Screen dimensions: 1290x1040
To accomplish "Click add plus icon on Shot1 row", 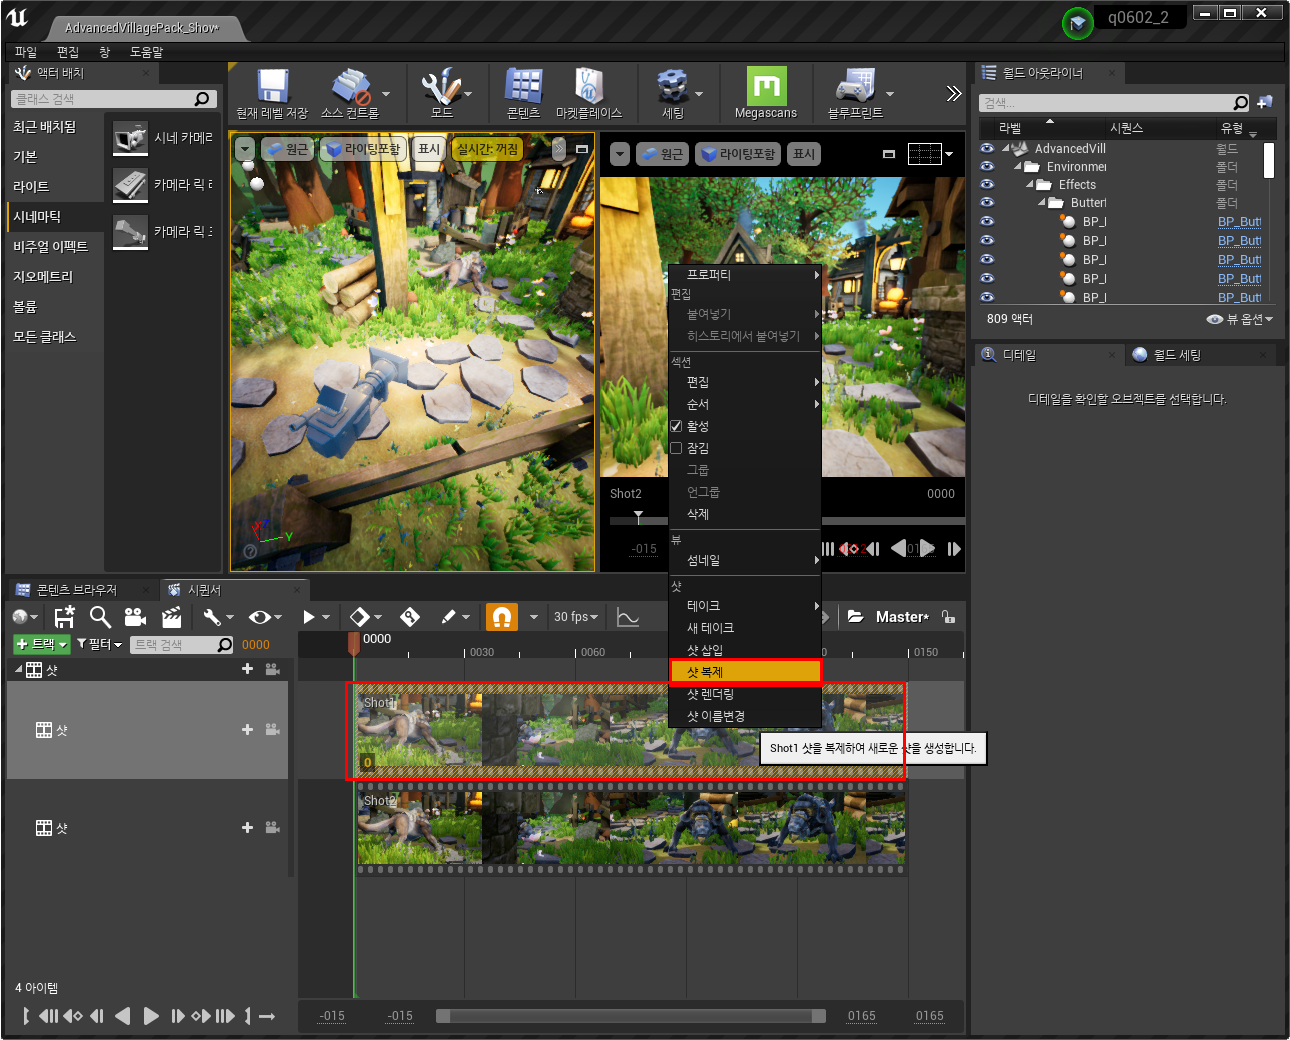I will [247, 730].
